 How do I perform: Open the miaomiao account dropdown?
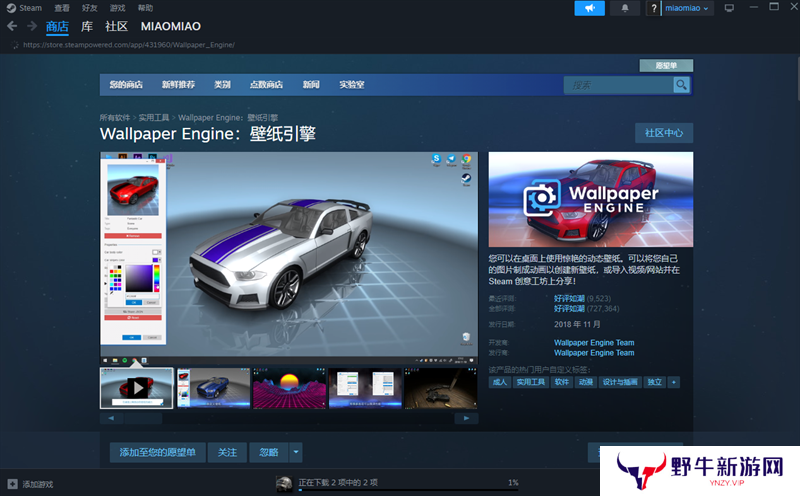[x=687, y=8]
